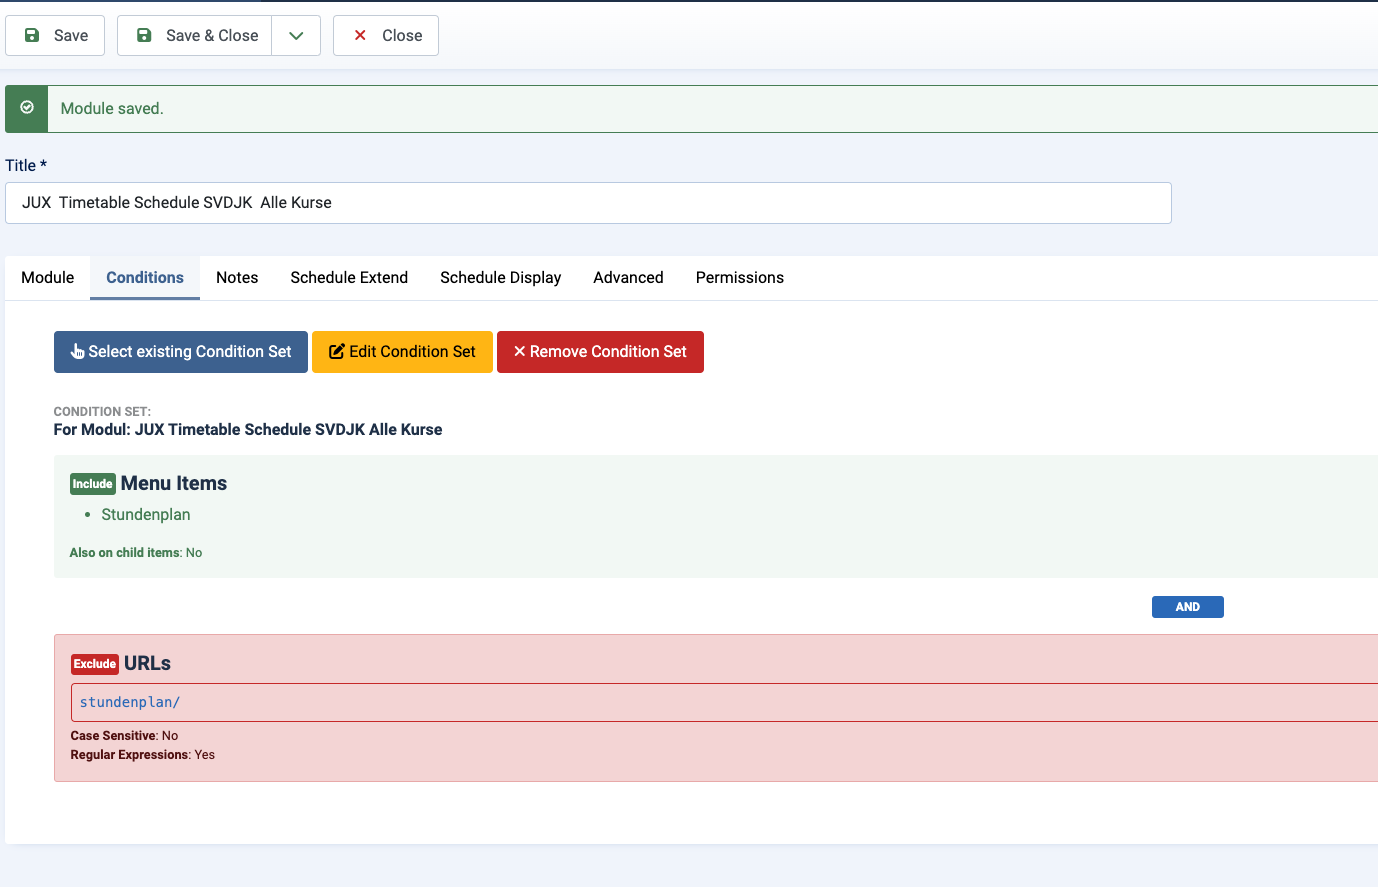Switch to the Advanced tab
This screenshot has height=887, width=1378.
pos(628,277)
